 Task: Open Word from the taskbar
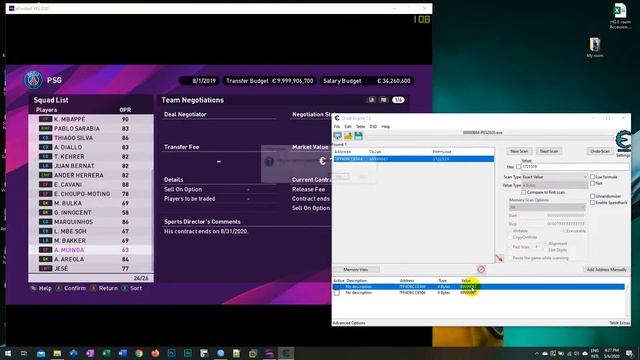(x=122, y=353)
